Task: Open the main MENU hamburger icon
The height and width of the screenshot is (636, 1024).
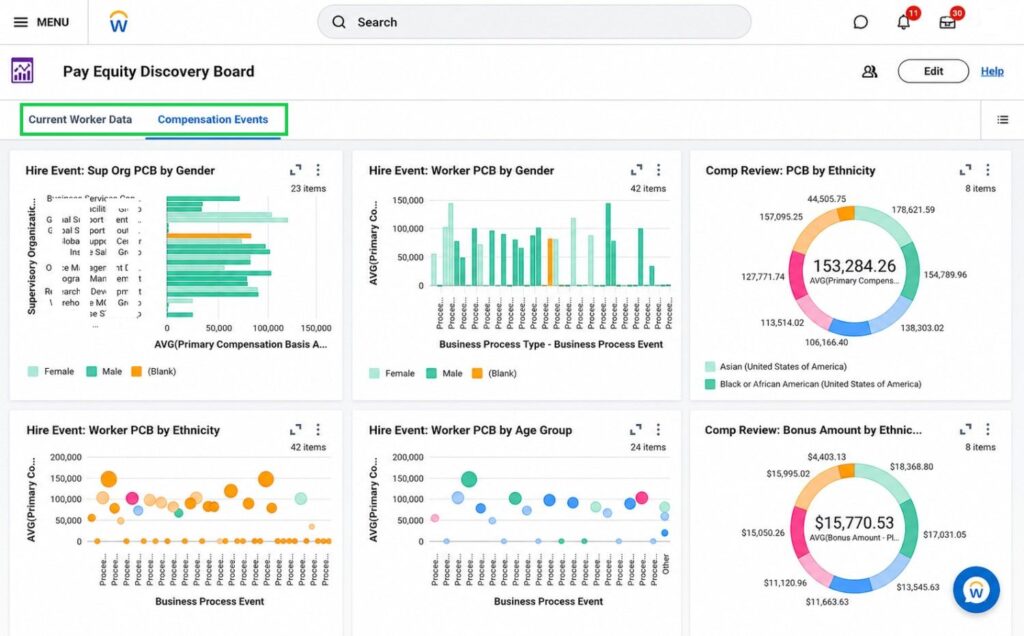Action: pyautogui.click(x=21, y=22)
